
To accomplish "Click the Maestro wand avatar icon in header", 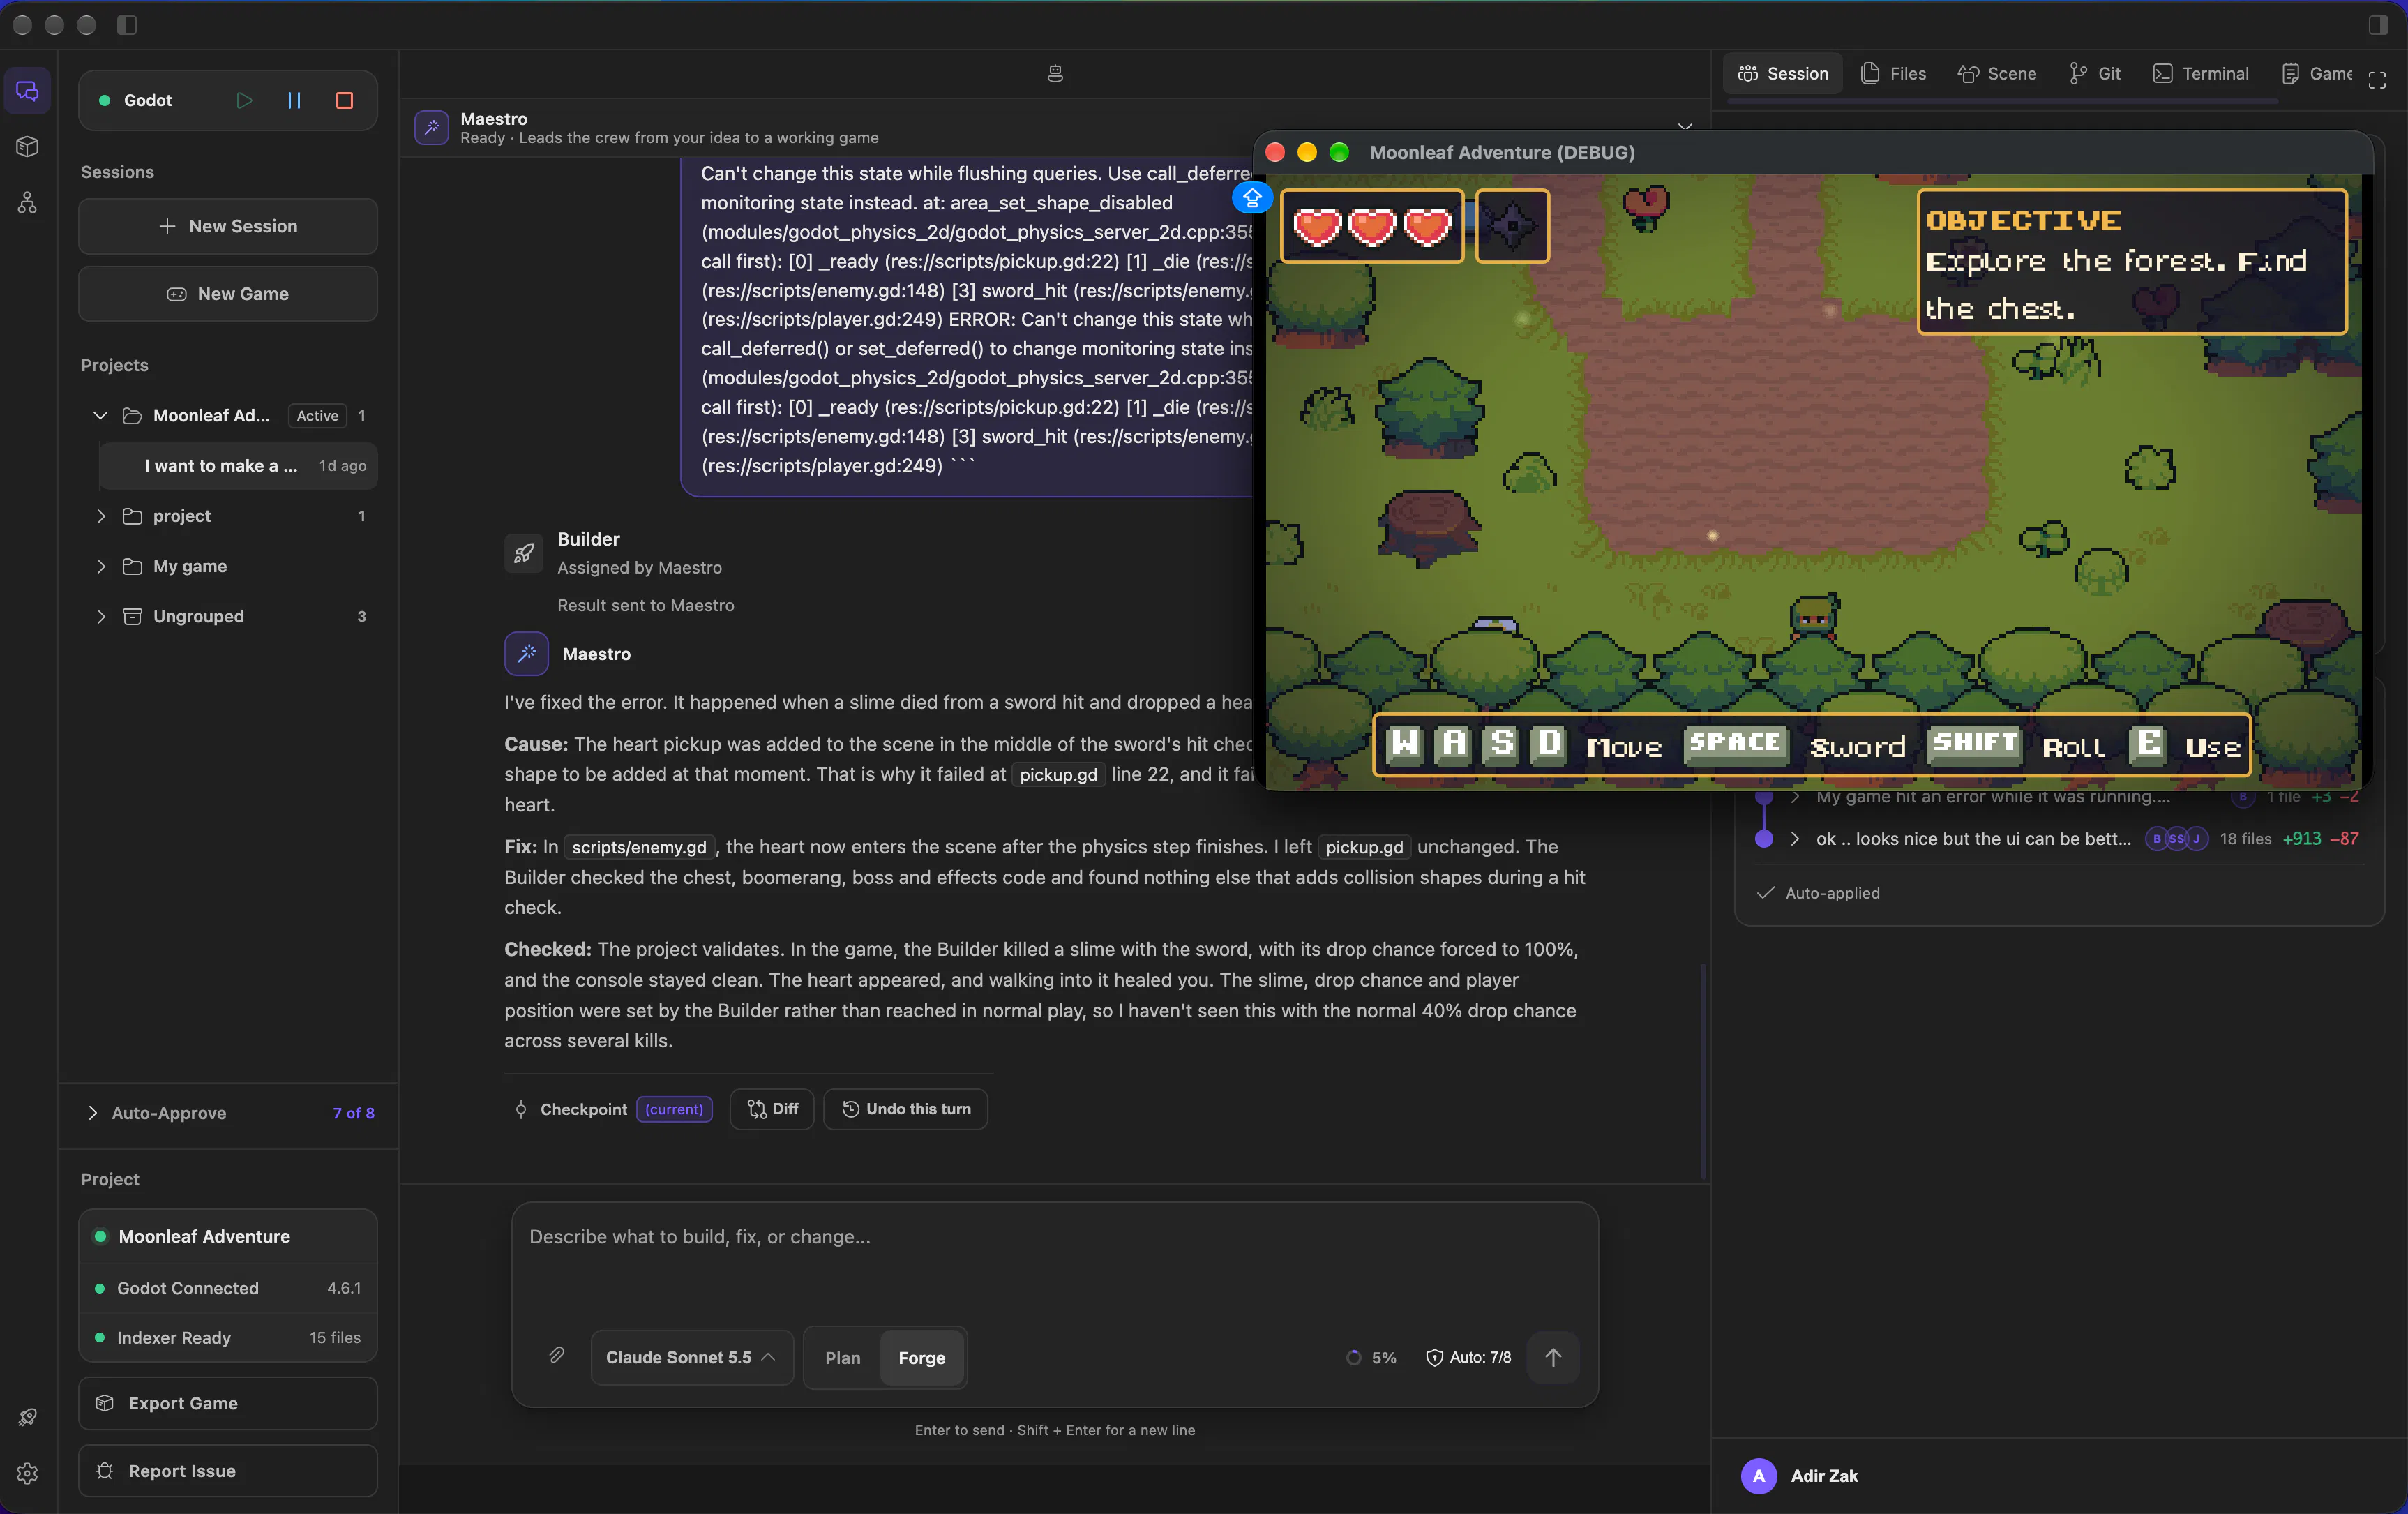I will point(432,127).
